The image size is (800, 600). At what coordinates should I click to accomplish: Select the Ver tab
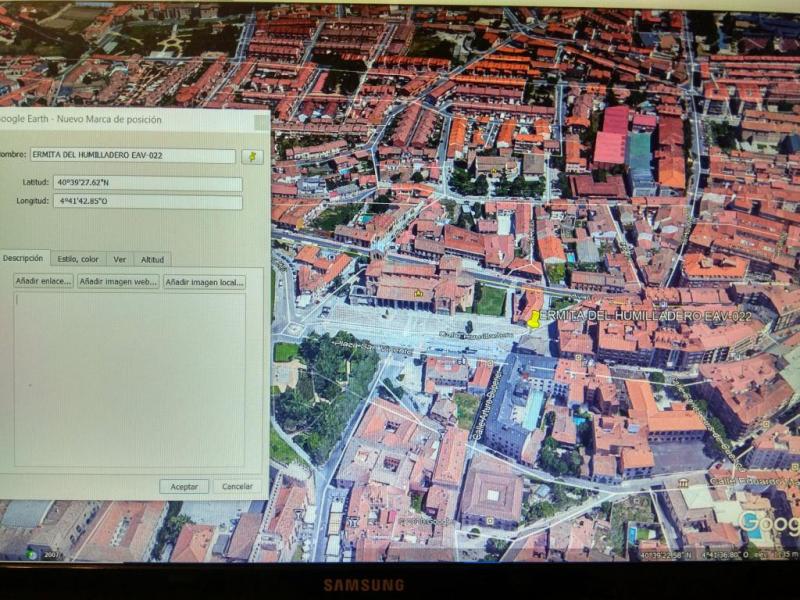point(120,259)
